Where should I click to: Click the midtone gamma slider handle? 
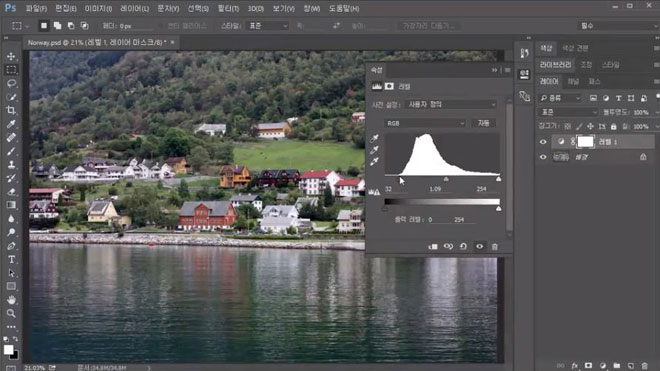click(x=446, y=179)
